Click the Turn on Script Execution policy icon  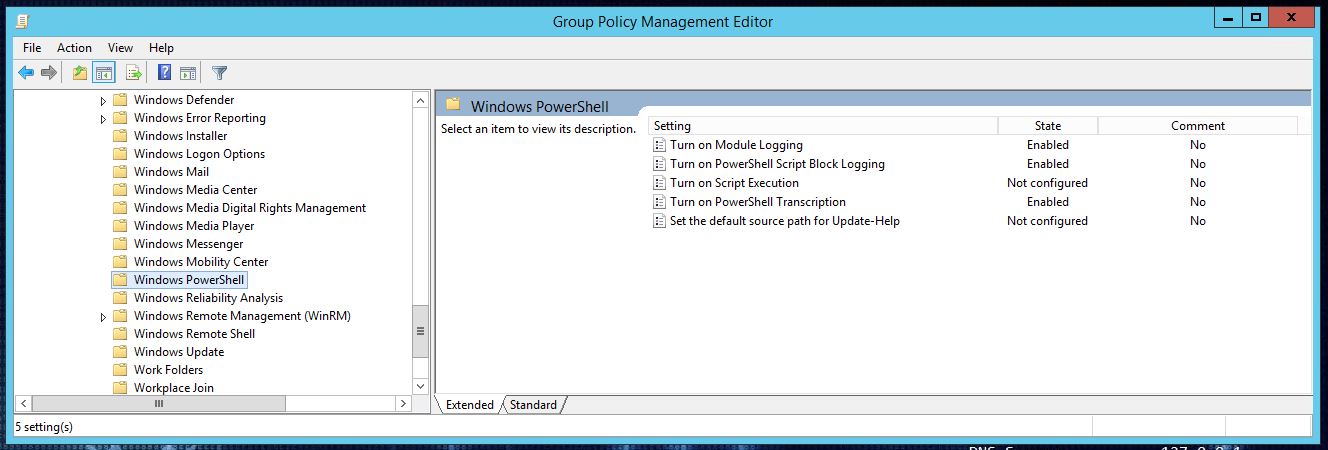point(659,183)
